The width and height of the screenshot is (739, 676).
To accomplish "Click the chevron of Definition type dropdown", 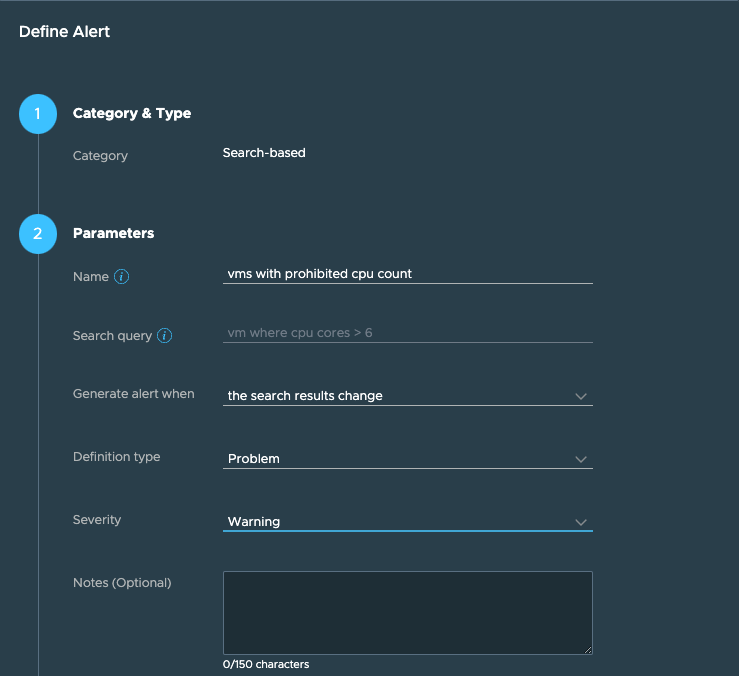I will tap(581, 459).
